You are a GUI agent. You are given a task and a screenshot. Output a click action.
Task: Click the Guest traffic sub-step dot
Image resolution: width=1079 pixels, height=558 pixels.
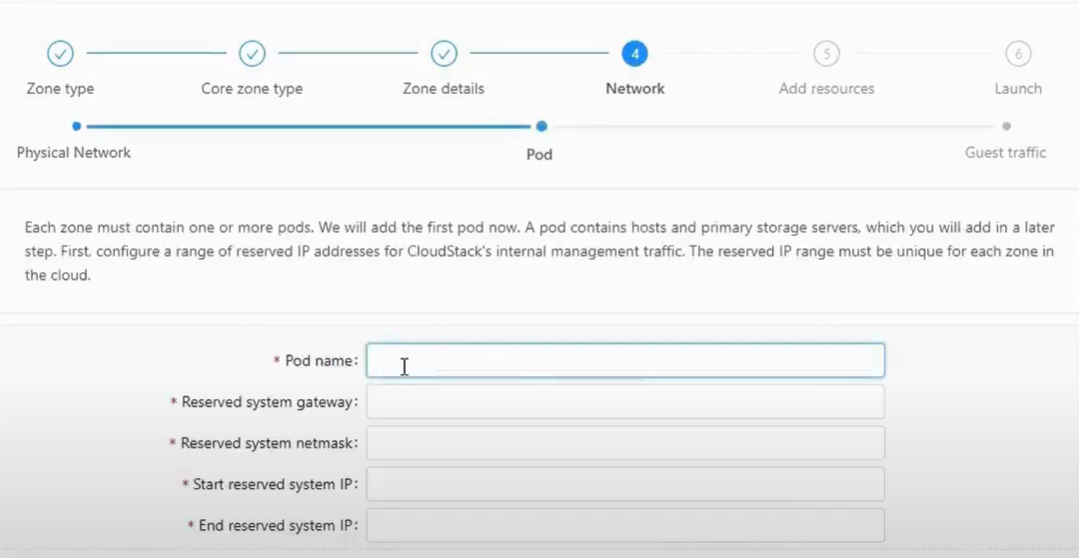(1007, 126)
